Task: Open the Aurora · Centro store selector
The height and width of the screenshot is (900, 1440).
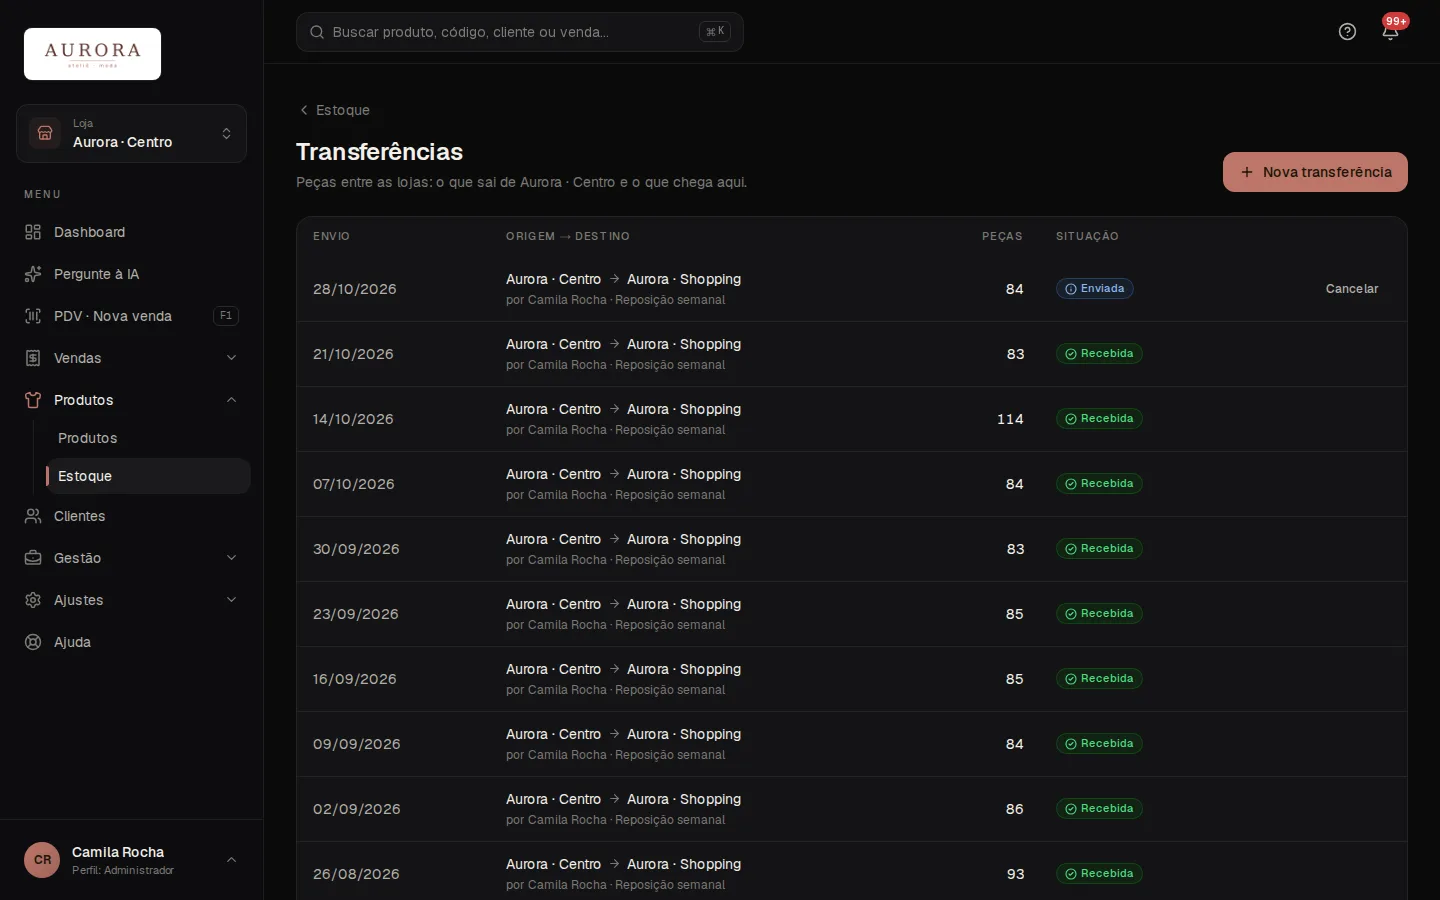Action: click(x=131, y=133)
